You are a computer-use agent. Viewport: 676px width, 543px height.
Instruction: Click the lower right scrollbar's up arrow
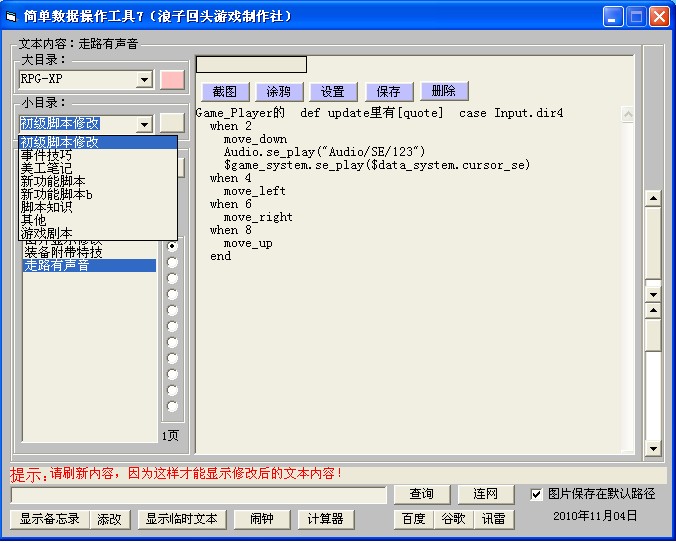click(654, 311)
